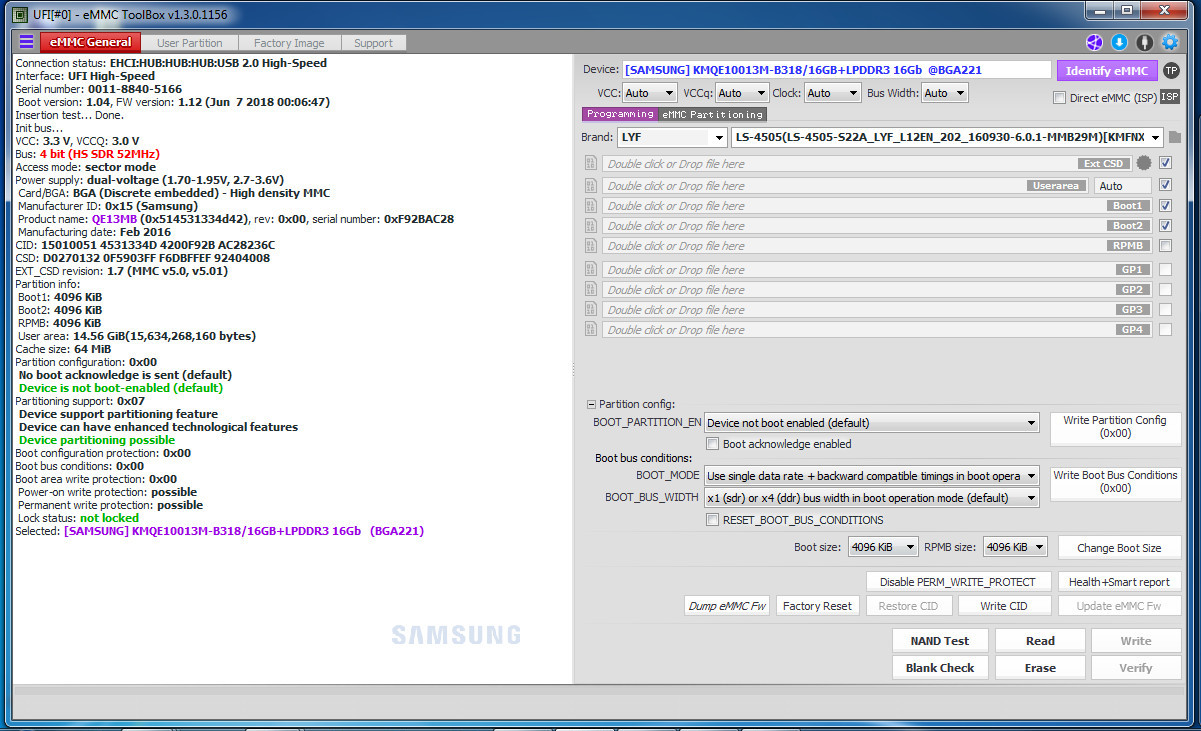Click the Factory Reset button
Image resolution: width=1201 pixels, height=731 pixels.
[x=817, y=606]
